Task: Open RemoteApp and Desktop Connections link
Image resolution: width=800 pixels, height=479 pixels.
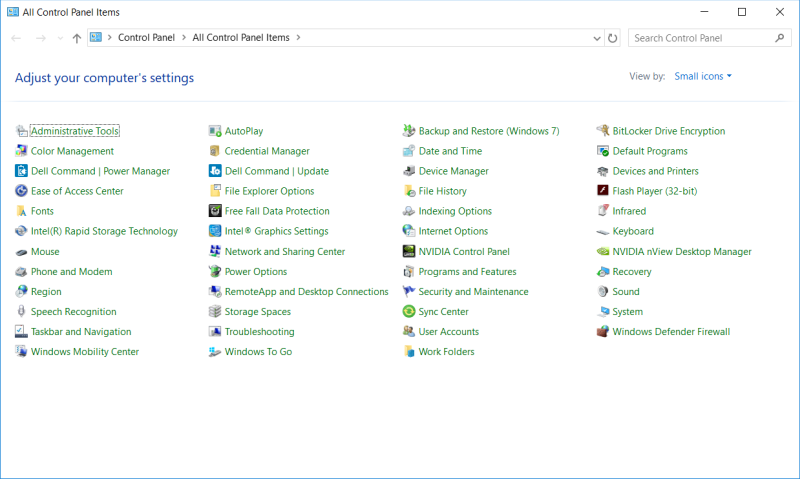Action: 306,292
